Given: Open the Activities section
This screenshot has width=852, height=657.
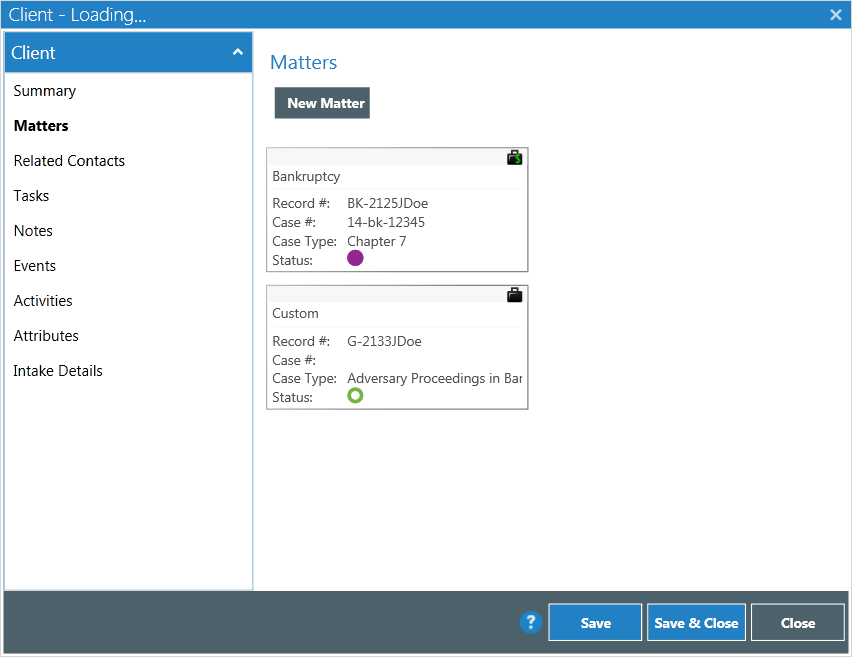Looking at the screenshot, I should [43, 300].
